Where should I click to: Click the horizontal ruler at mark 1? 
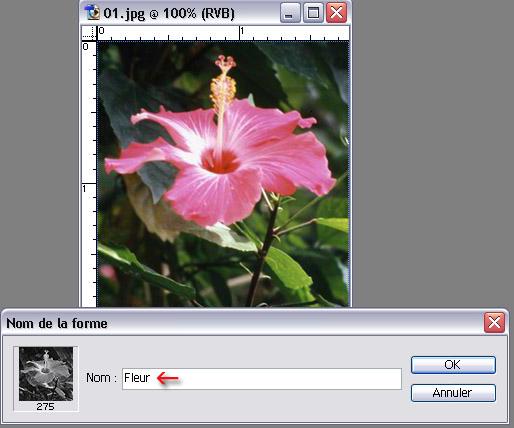[x=241, y=33]
